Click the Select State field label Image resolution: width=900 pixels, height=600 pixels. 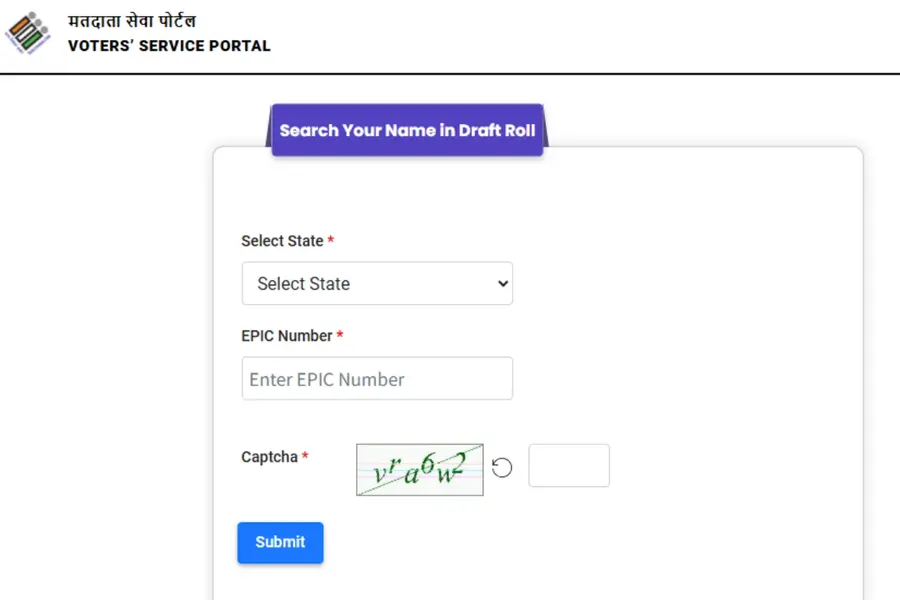click(282, 241)
